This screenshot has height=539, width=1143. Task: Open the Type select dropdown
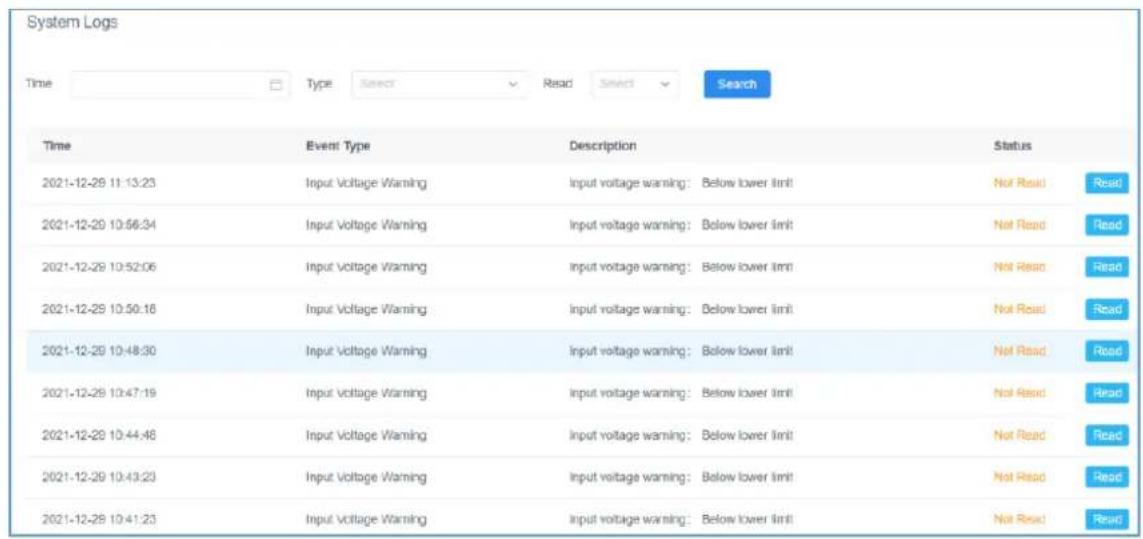tap(440, 85)
